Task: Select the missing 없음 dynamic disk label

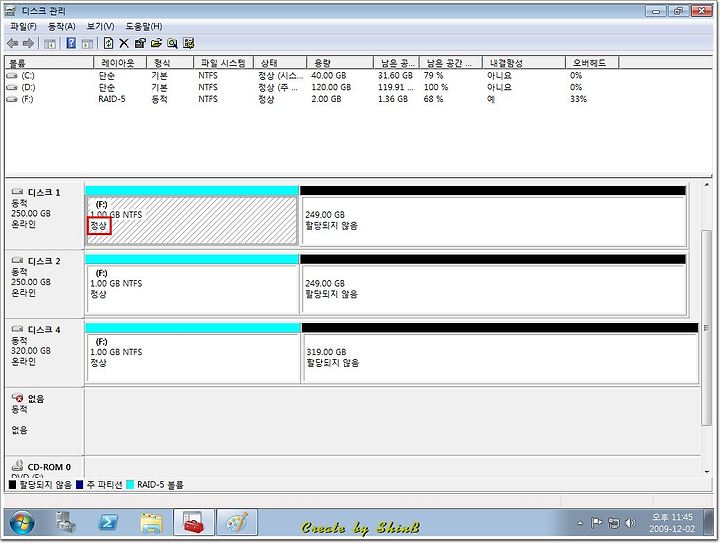Action: tap(44, 421)
